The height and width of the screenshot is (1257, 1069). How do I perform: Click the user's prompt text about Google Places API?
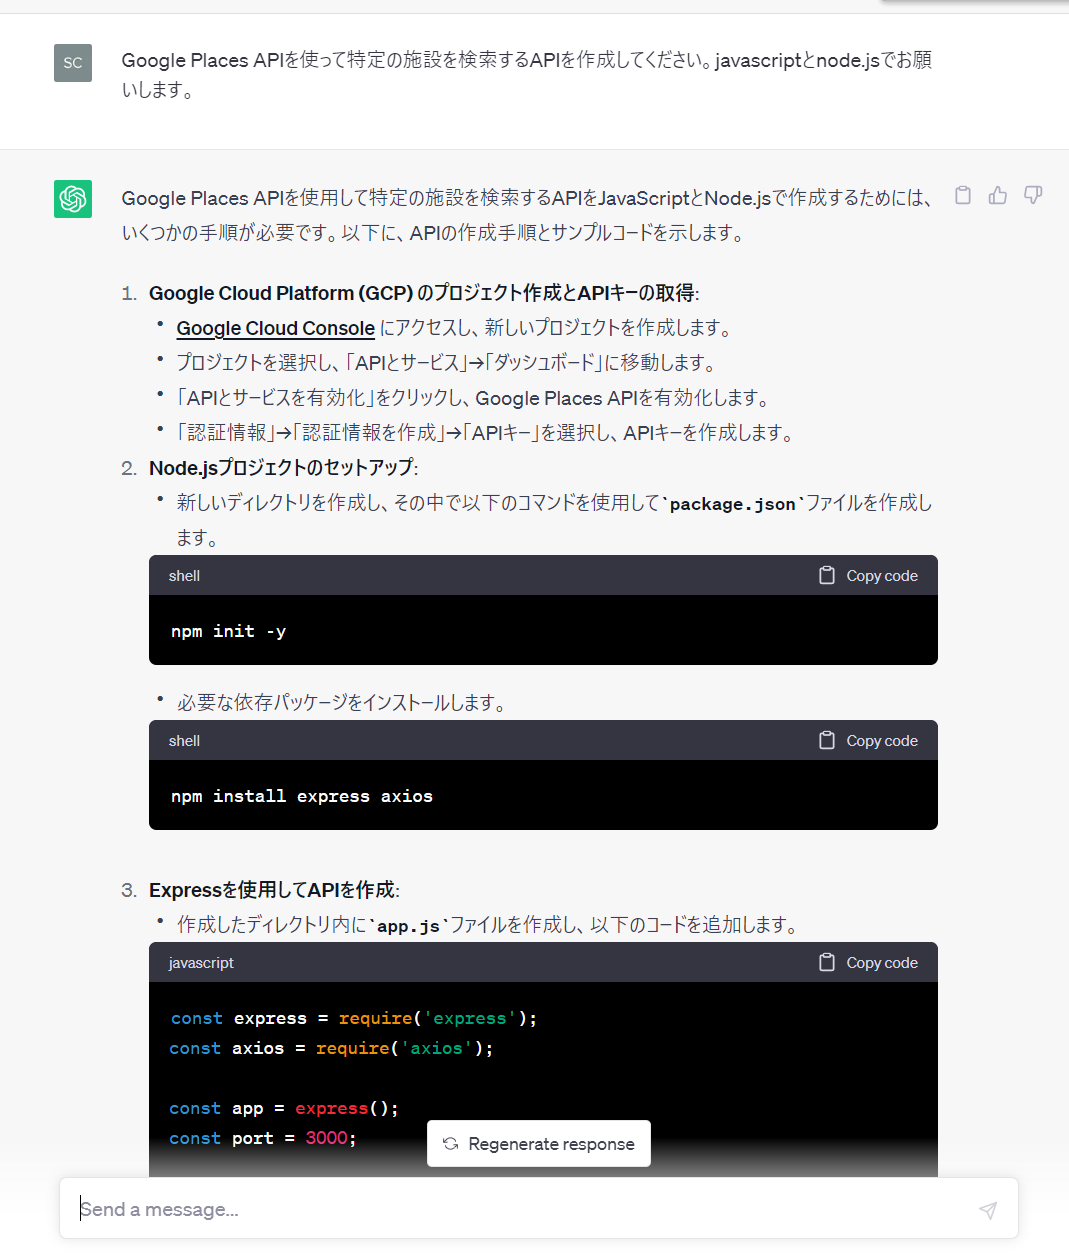click(x=527, y=75)
